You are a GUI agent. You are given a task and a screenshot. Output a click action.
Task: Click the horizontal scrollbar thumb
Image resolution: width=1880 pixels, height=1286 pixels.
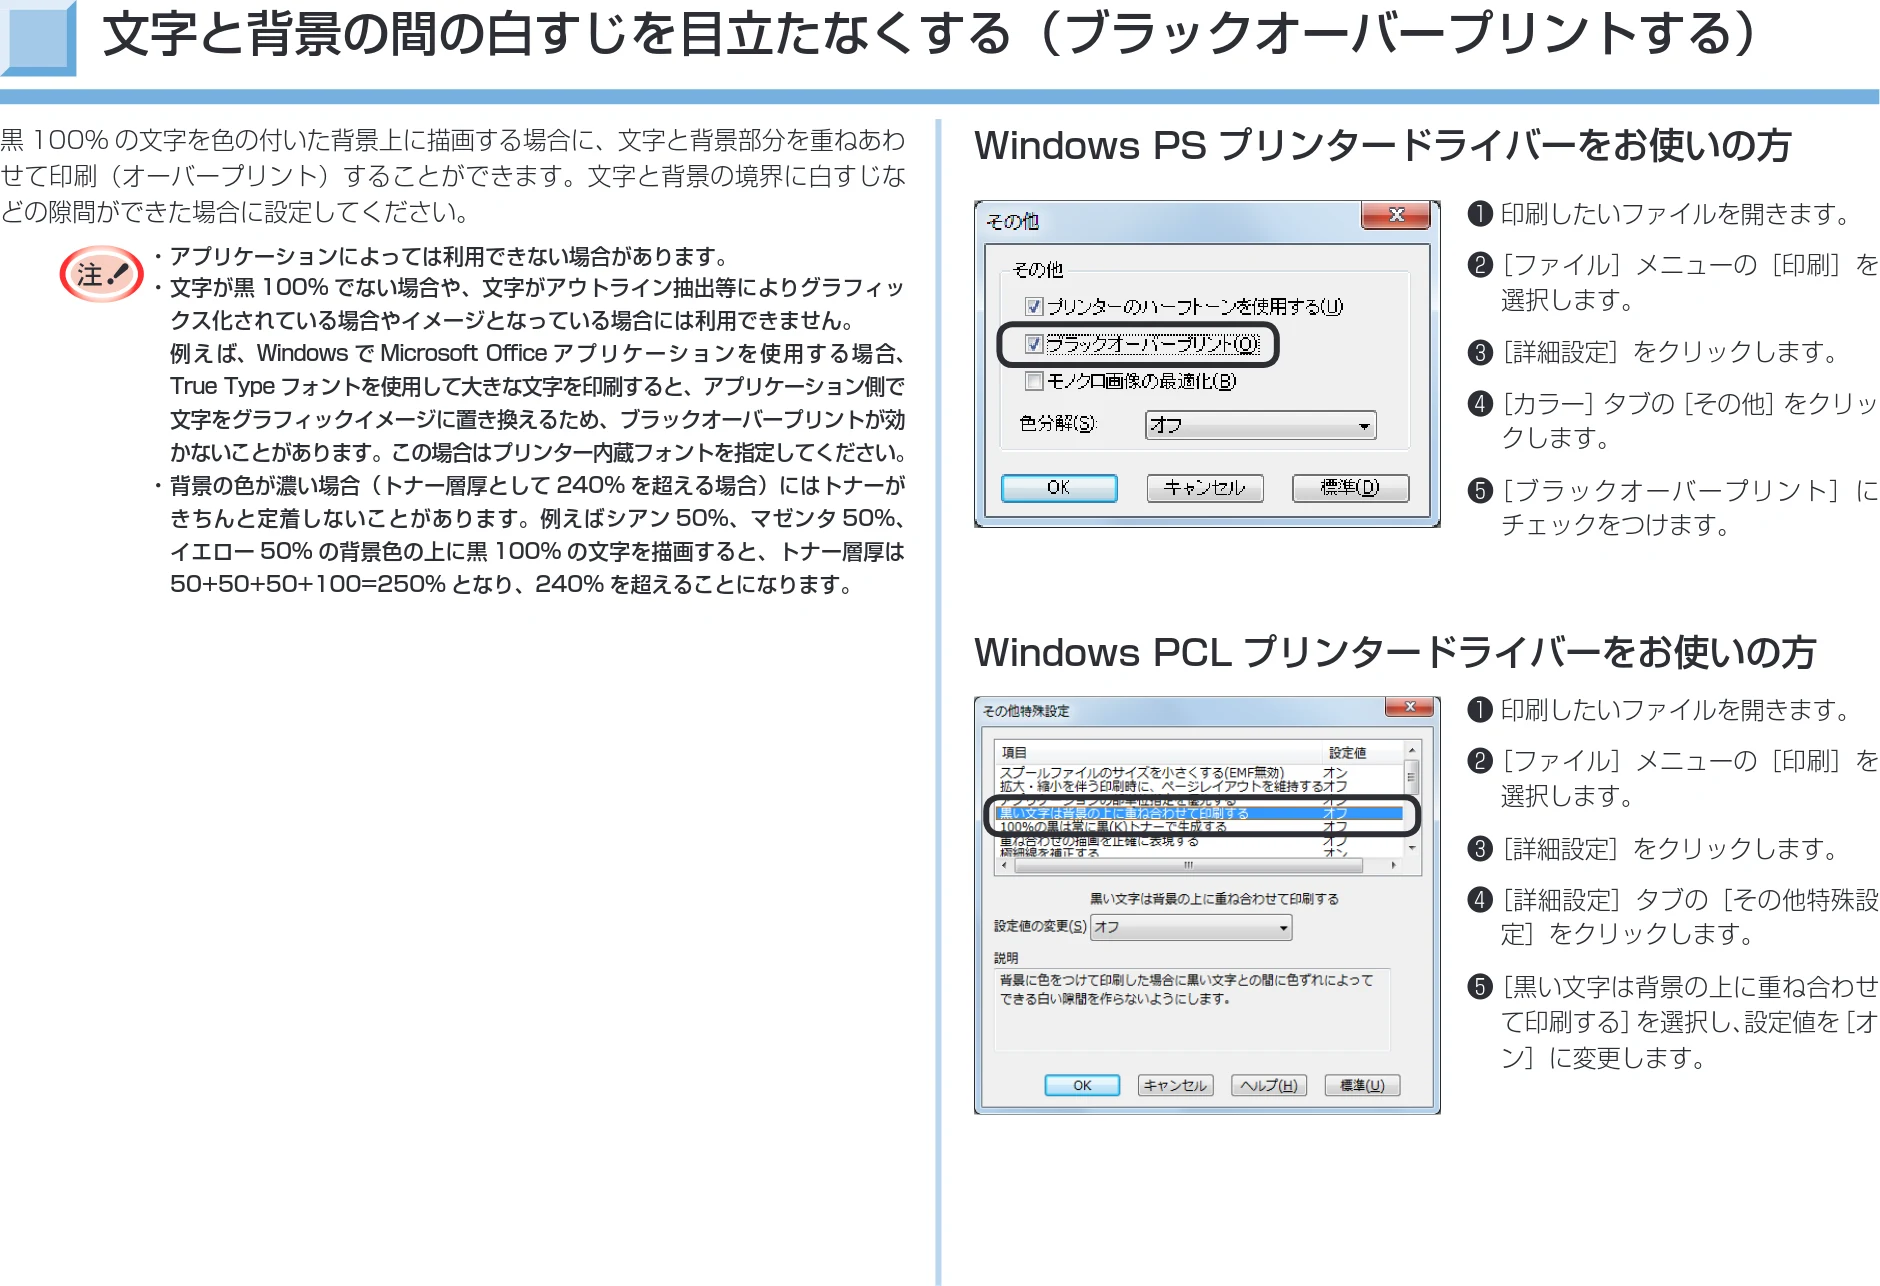(x=1188, y=865)
